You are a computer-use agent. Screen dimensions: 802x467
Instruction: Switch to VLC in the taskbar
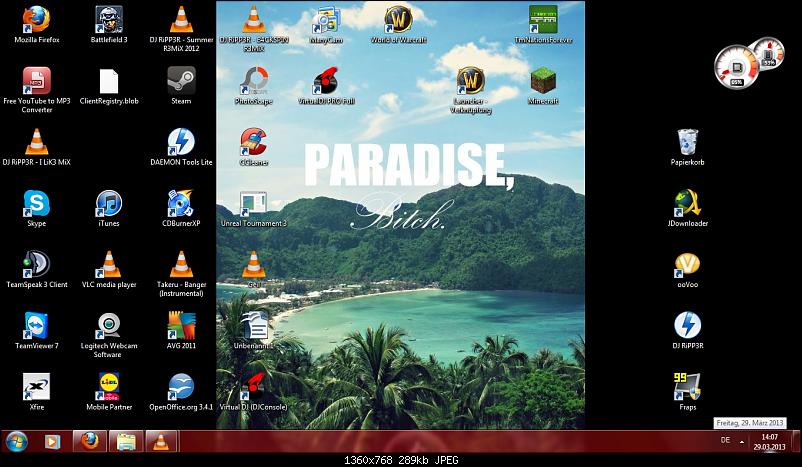click(x=161, y=441)
